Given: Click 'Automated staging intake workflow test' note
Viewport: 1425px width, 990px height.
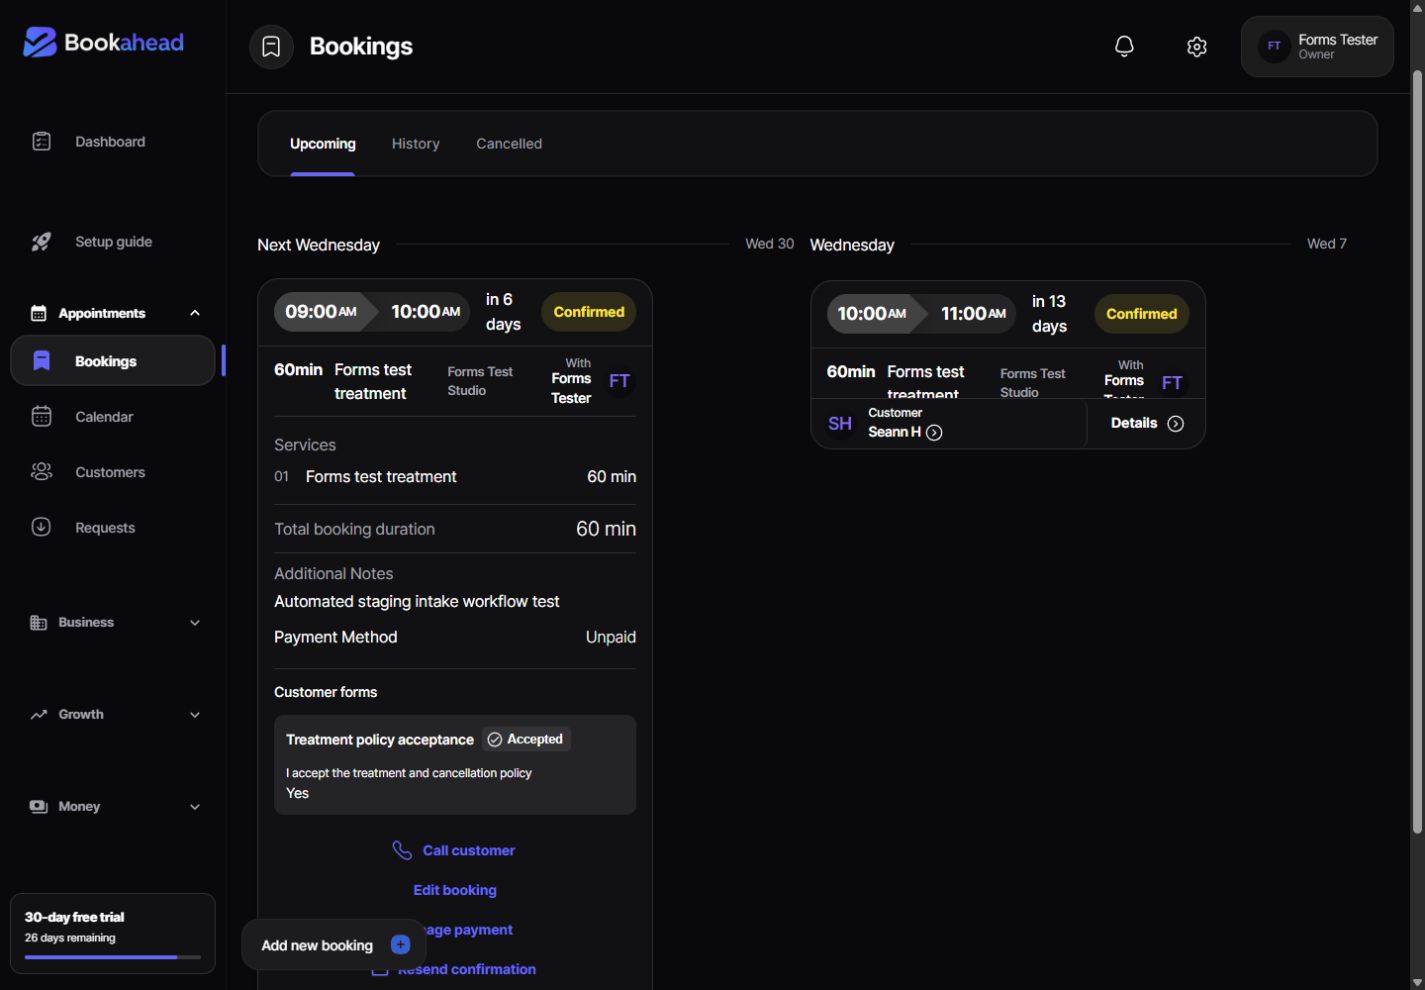Looking at the screenshot, I should (x=417, y=601).
